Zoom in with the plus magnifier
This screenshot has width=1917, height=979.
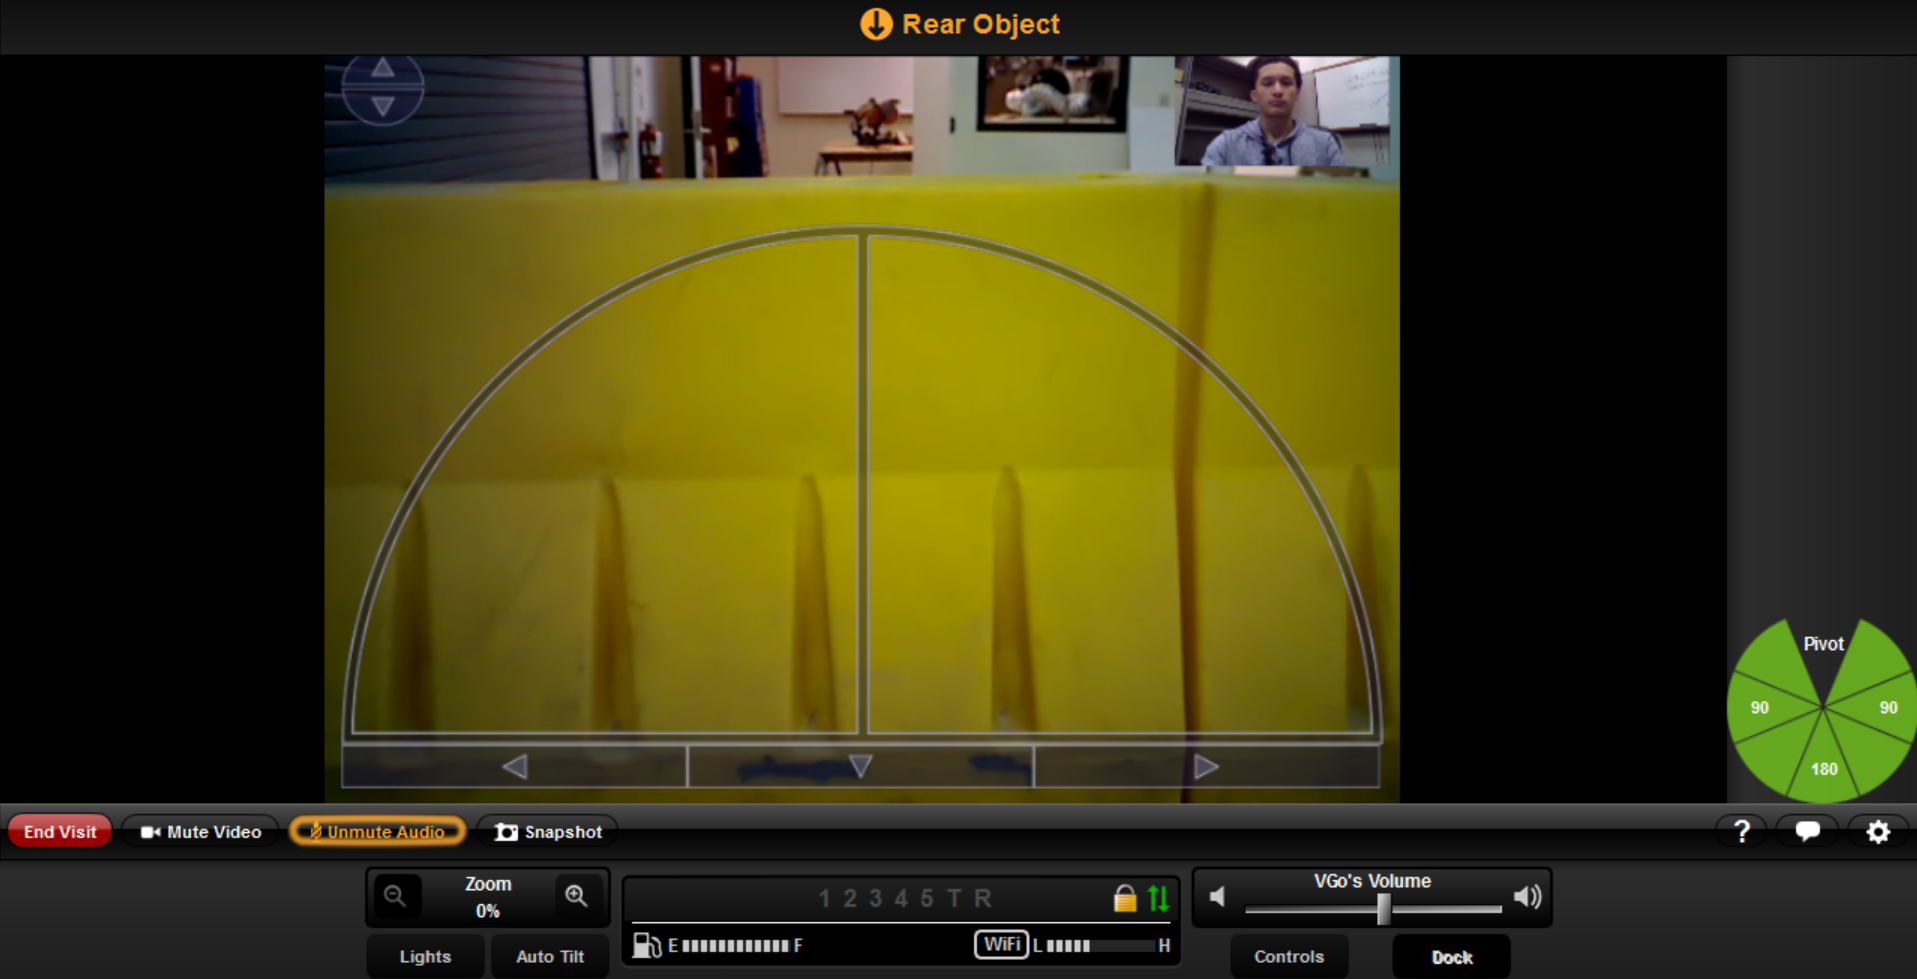pos(577,896)
